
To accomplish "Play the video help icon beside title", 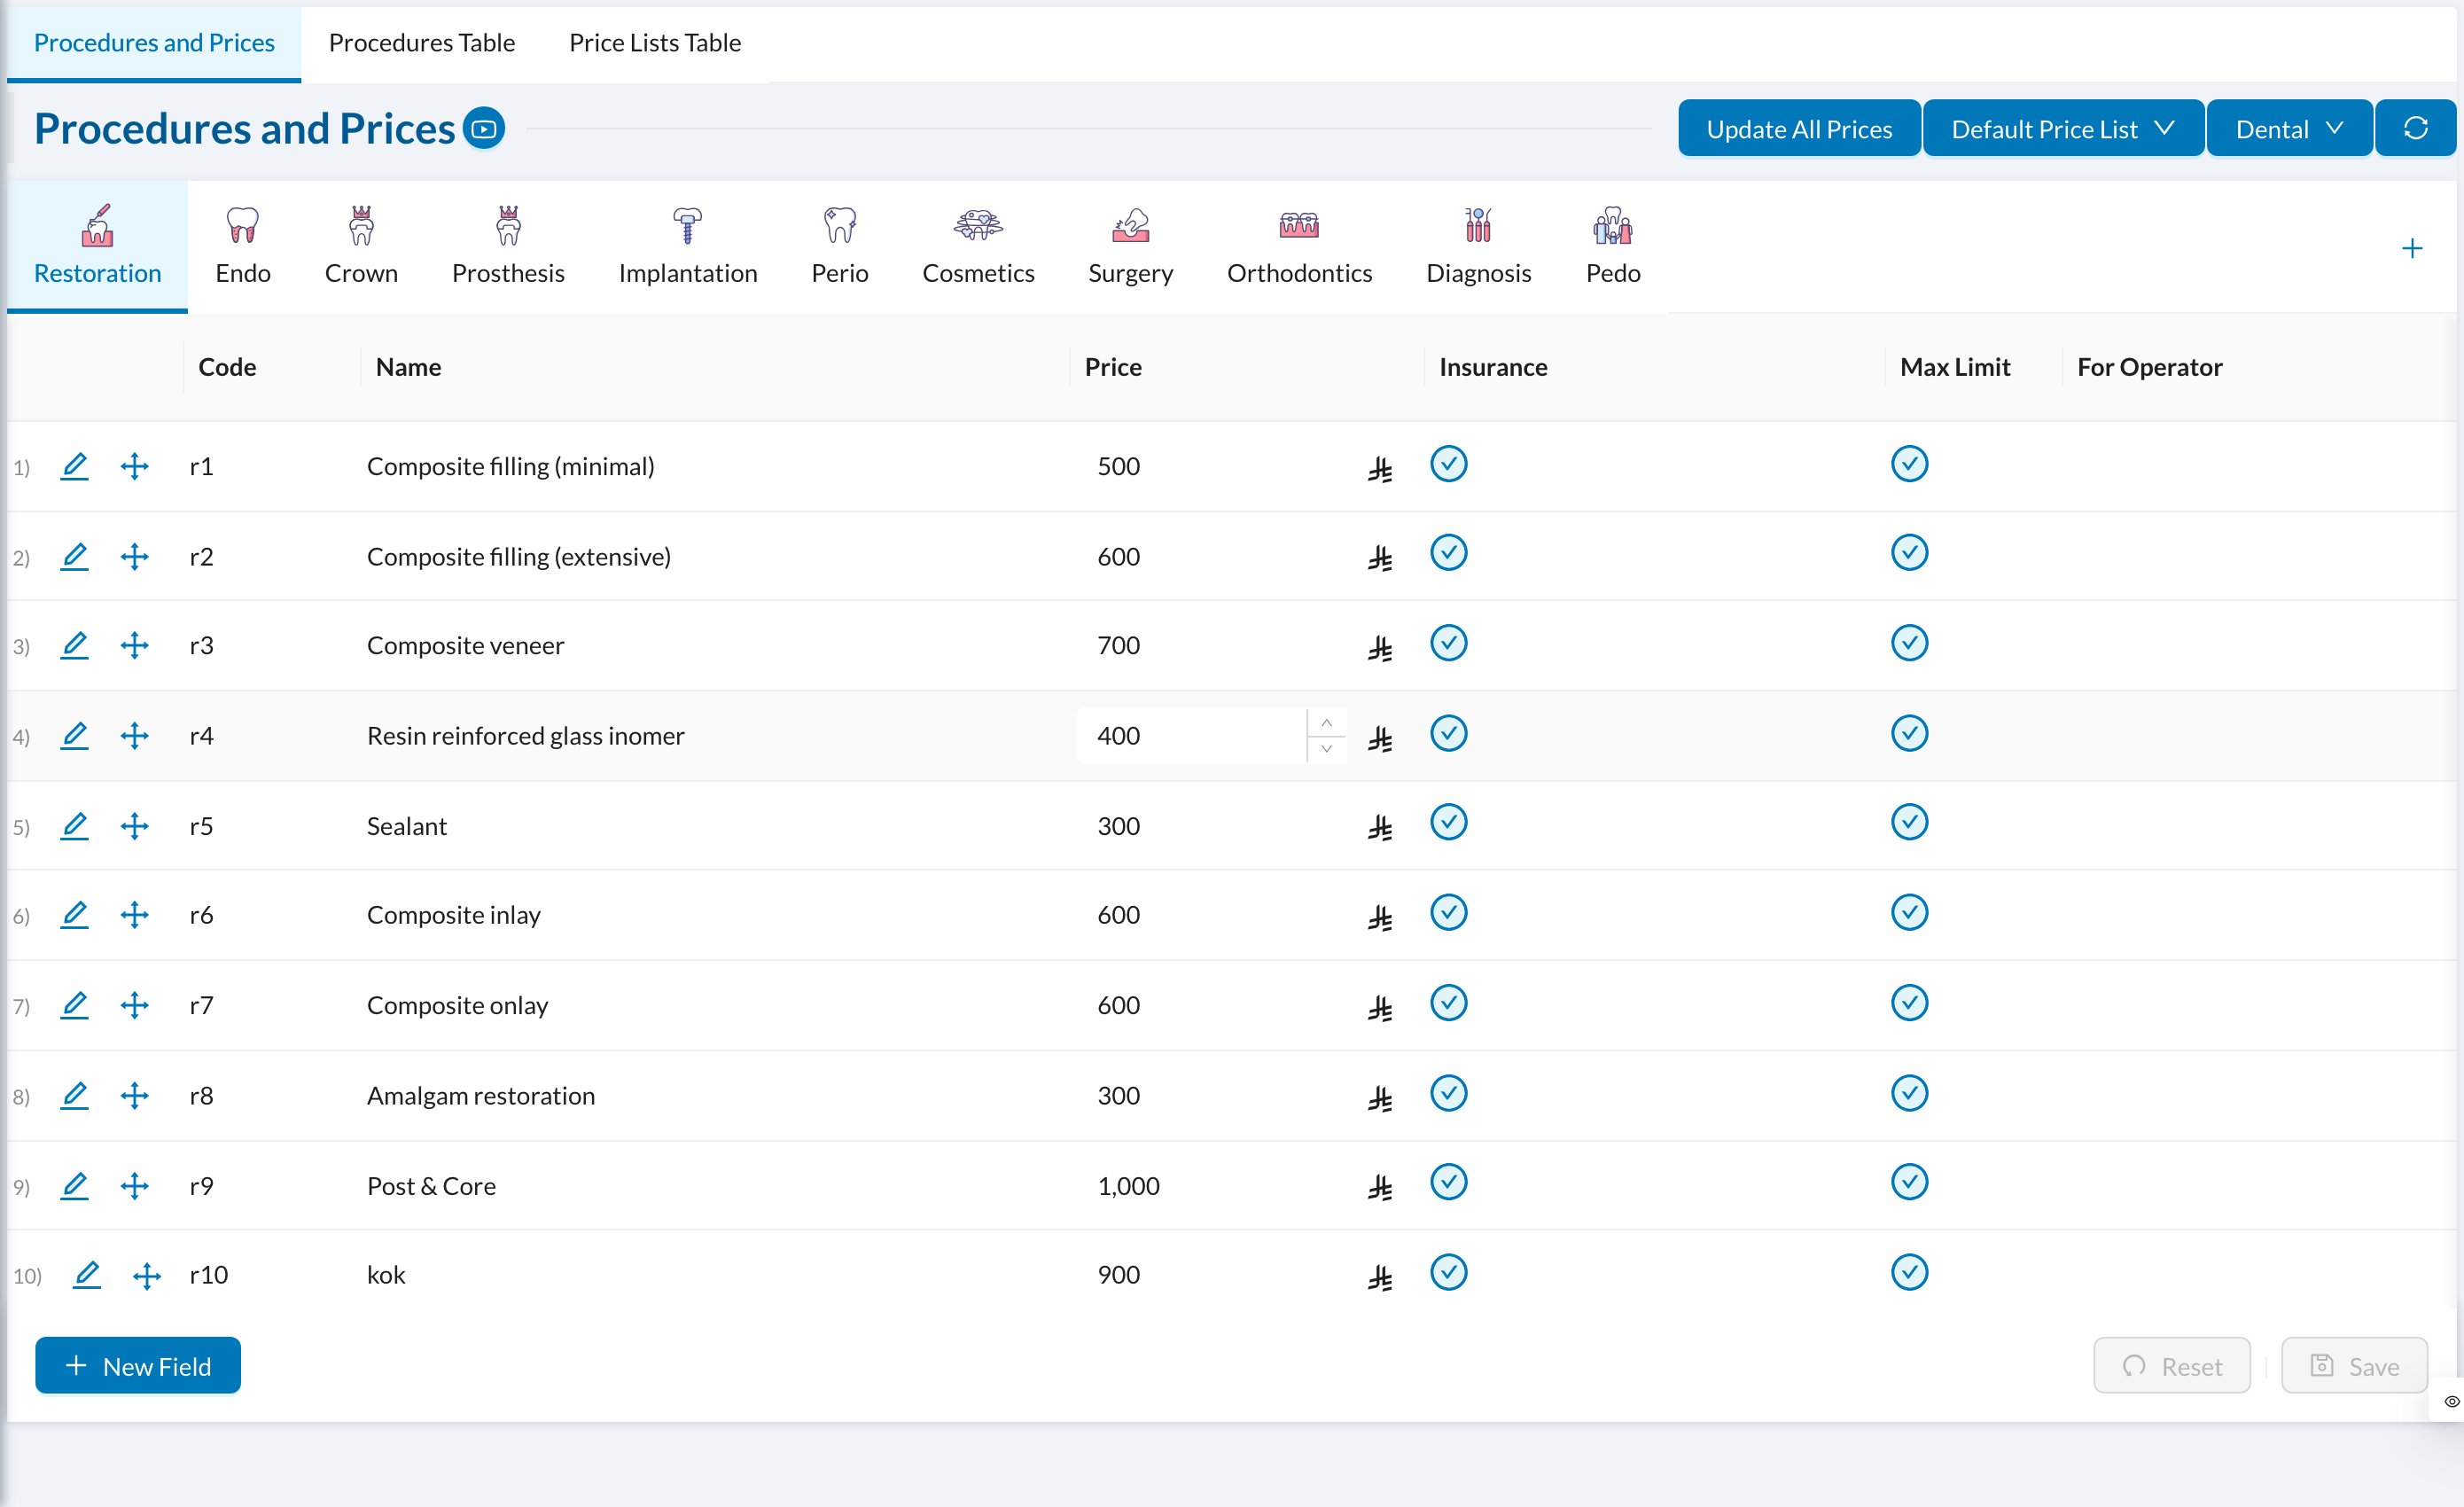I will [x=484, y=128].
